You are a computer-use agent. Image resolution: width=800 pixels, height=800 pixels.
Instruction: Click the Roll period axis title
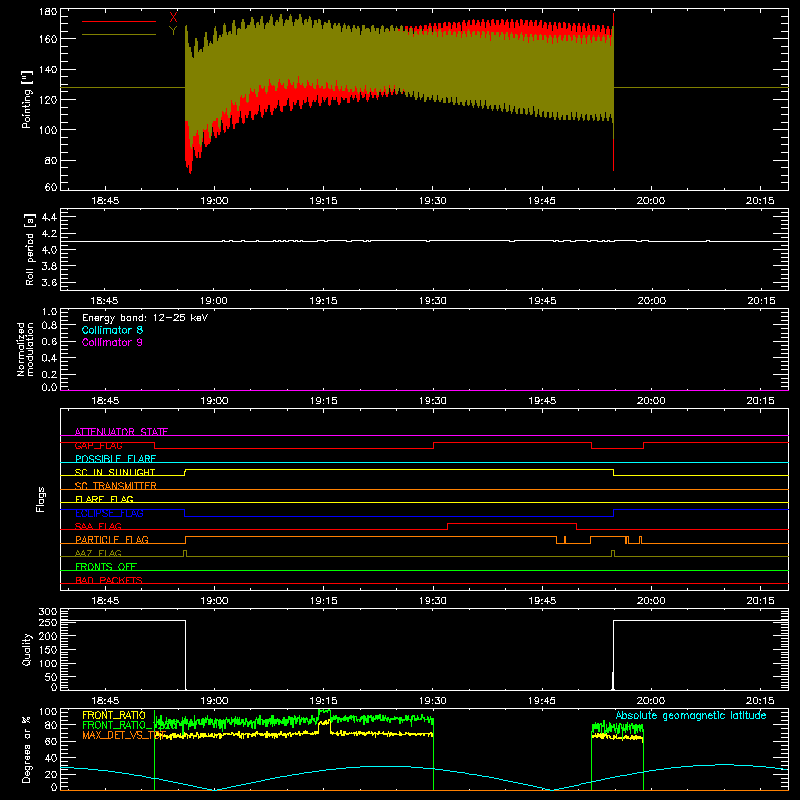click(30, 249)
